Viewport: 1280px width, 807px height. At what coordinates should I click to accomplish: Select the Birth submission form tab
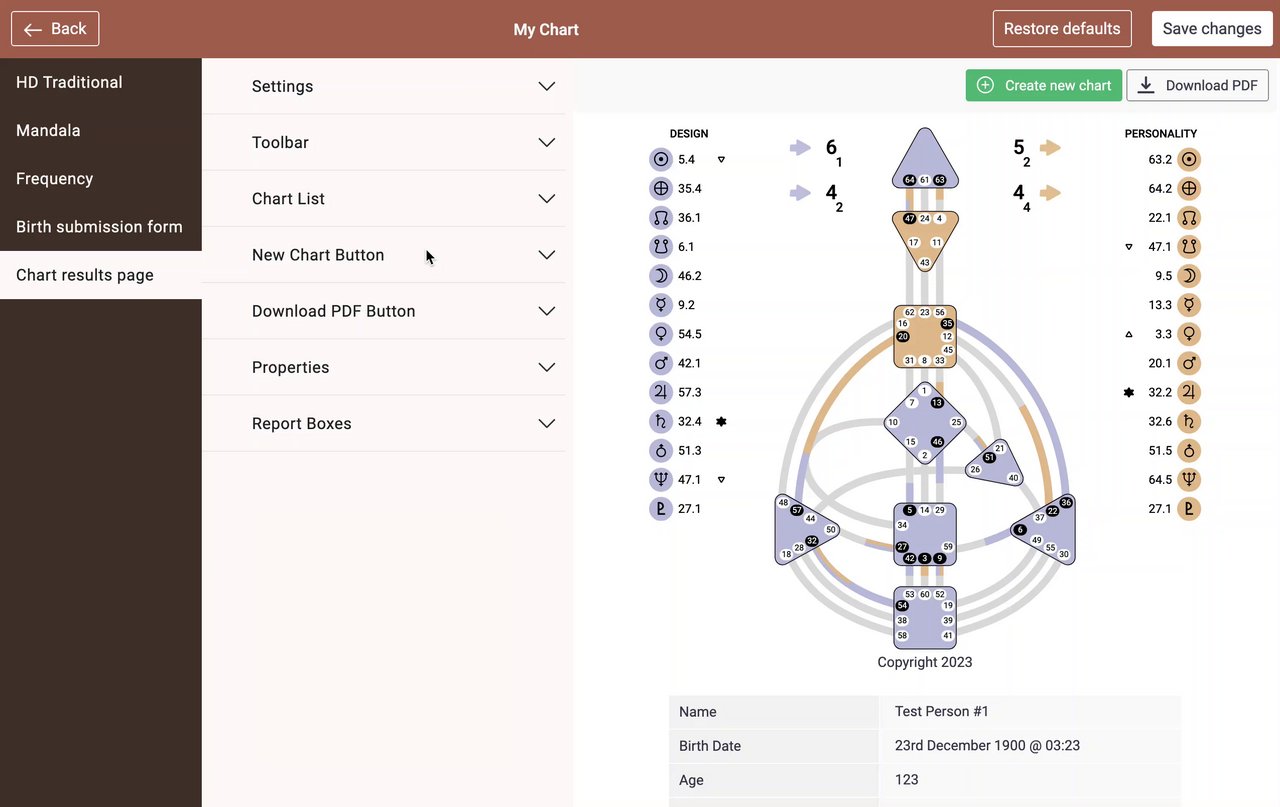pos(100,227)
